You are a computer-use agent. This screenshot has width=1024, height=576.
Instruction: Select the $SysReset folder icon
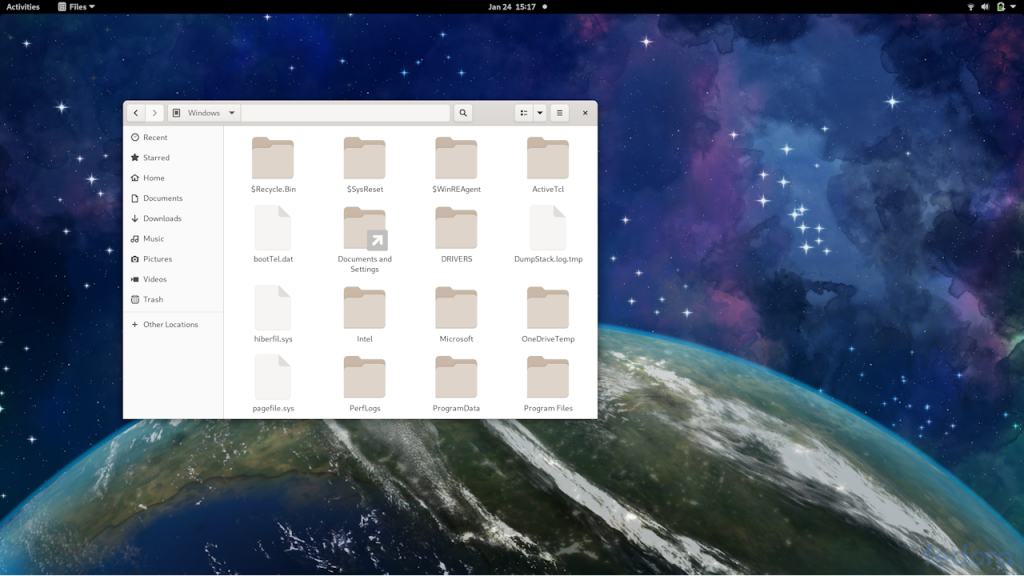click(x=364, y=158)
